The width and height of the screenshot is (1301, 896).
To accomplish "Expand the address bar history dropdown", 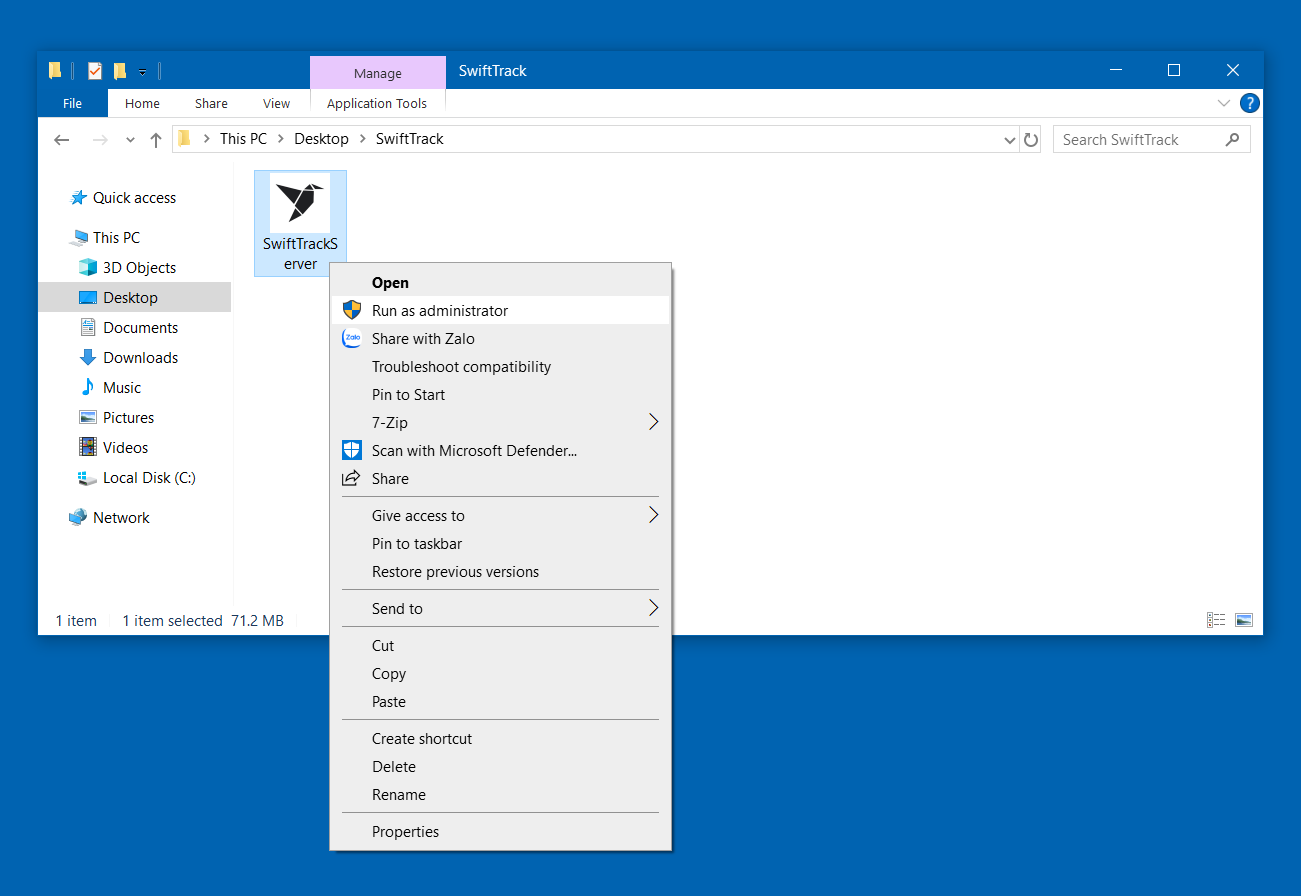I will click(x=1010, y=141).
